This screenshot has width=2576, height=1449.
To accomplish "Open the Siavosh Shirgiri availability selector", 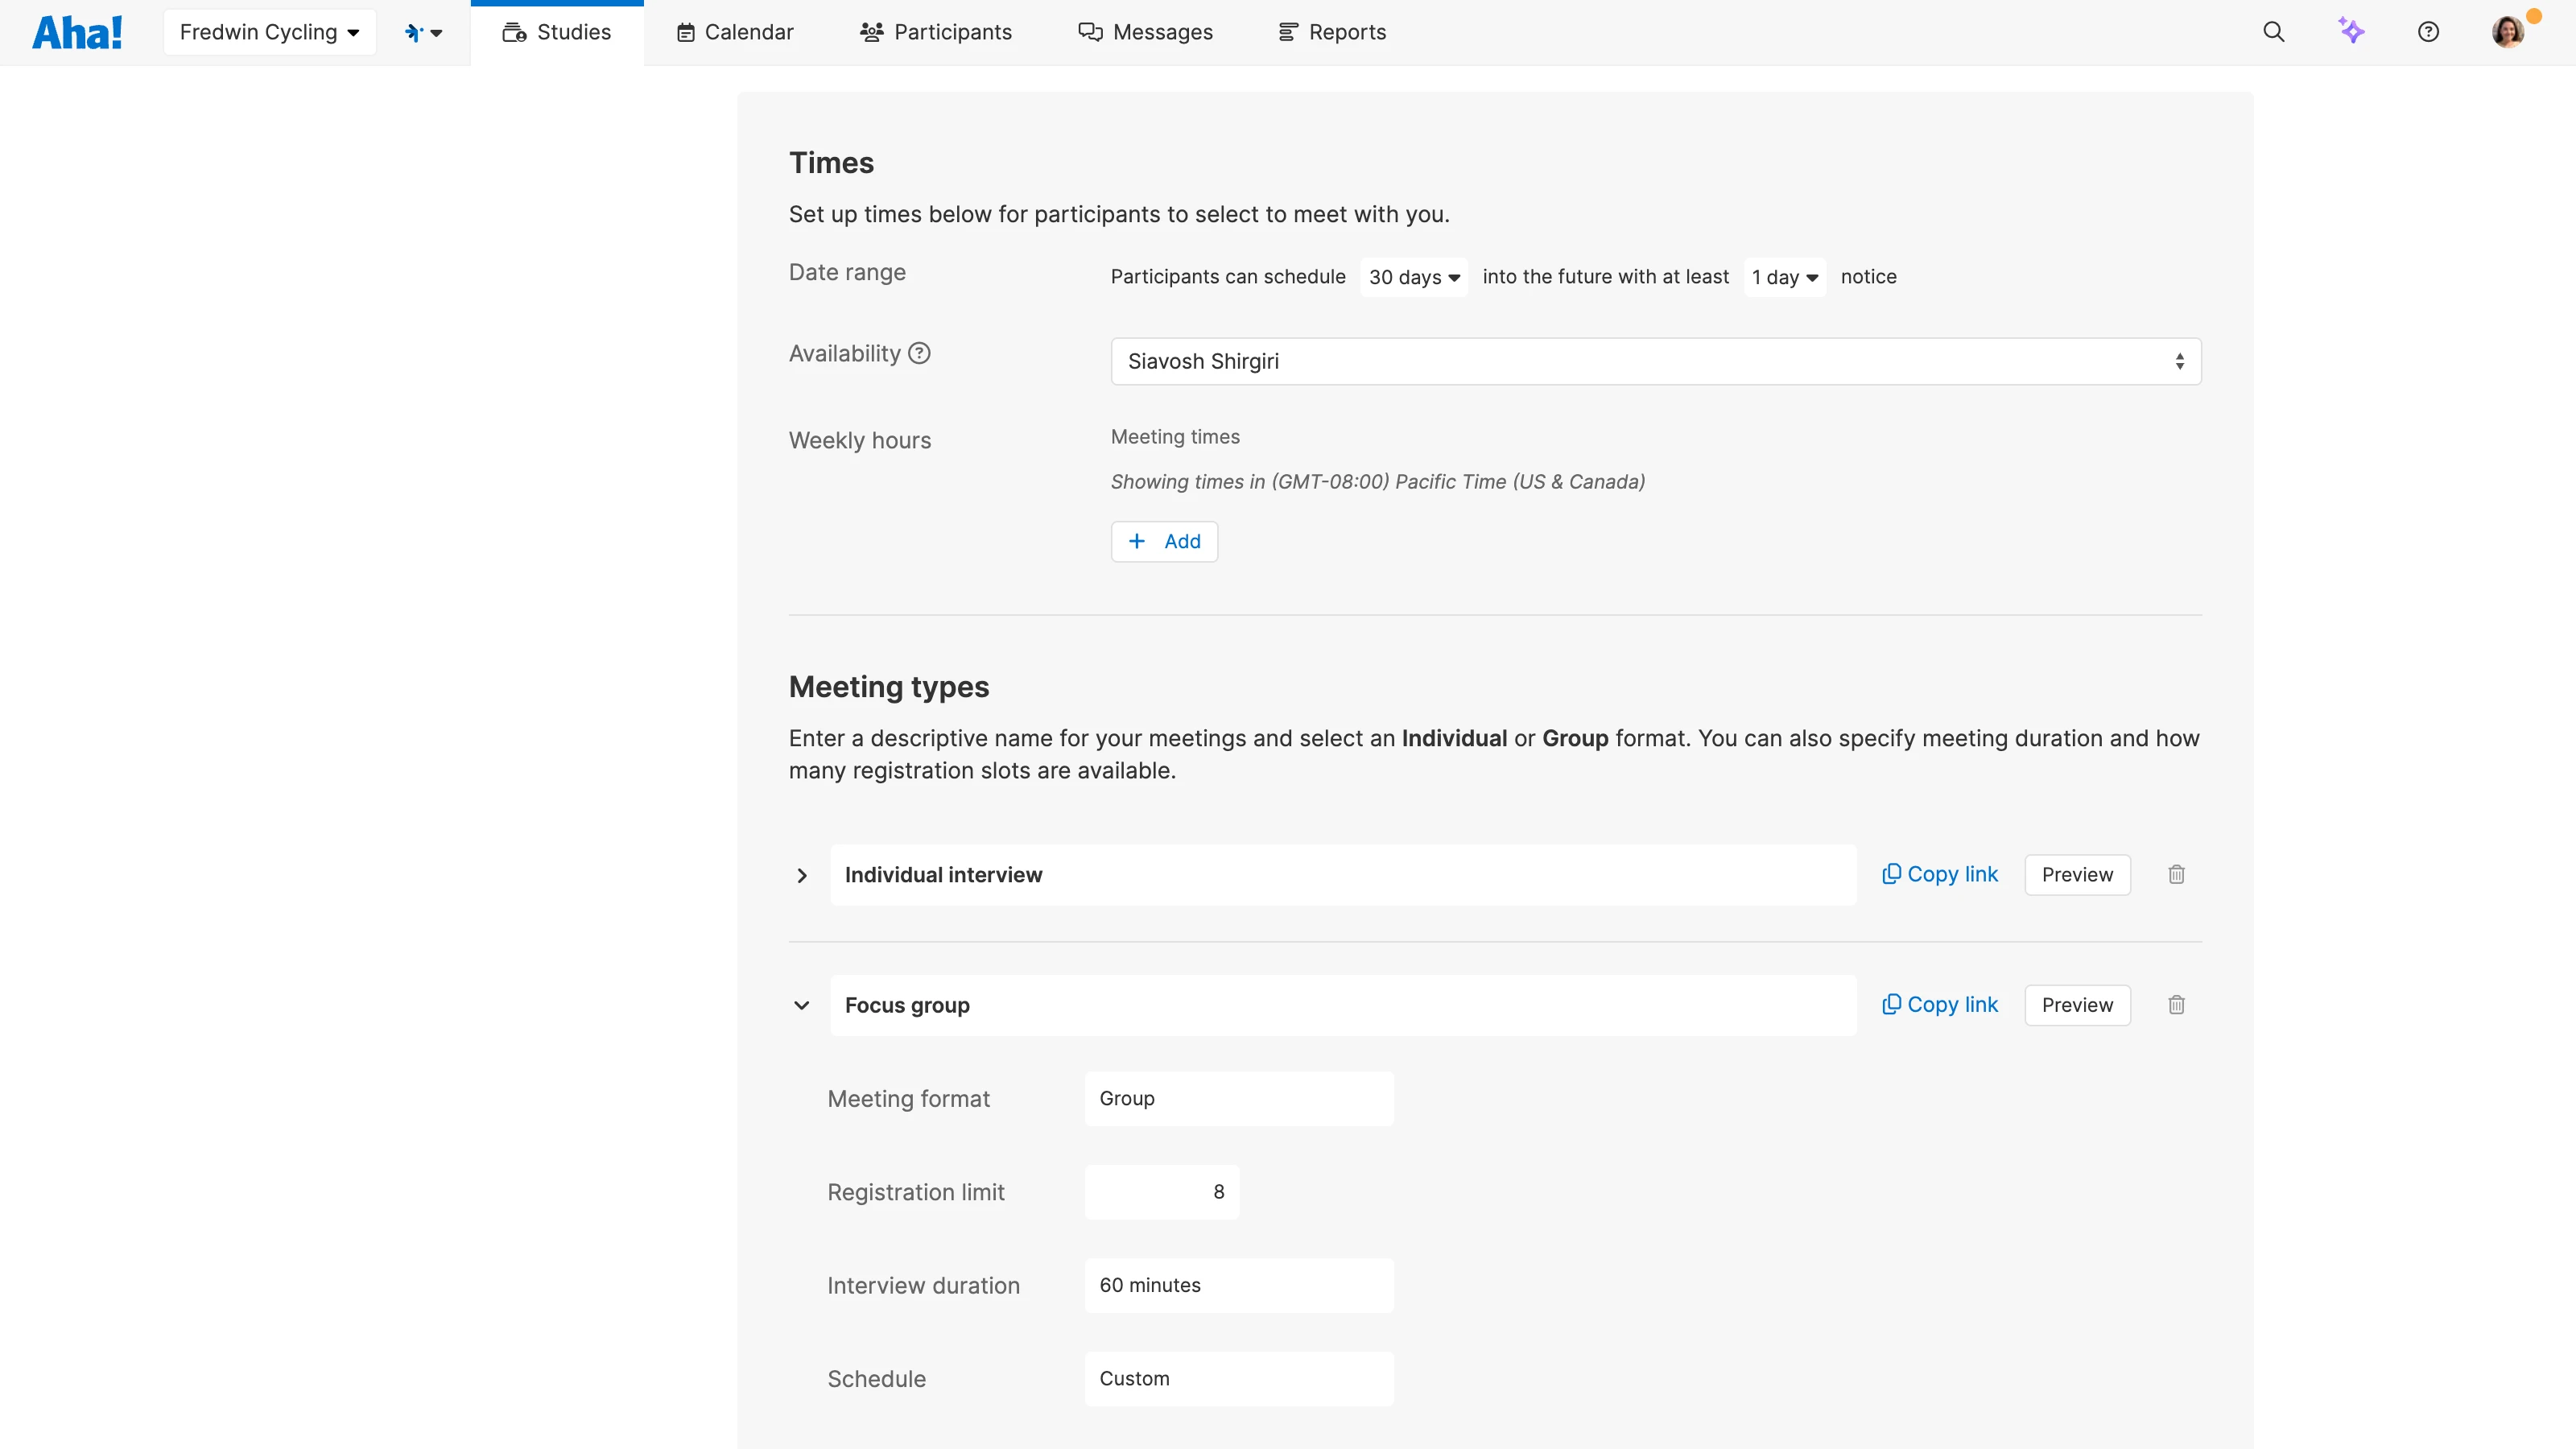I will [x=1655, y=361].
